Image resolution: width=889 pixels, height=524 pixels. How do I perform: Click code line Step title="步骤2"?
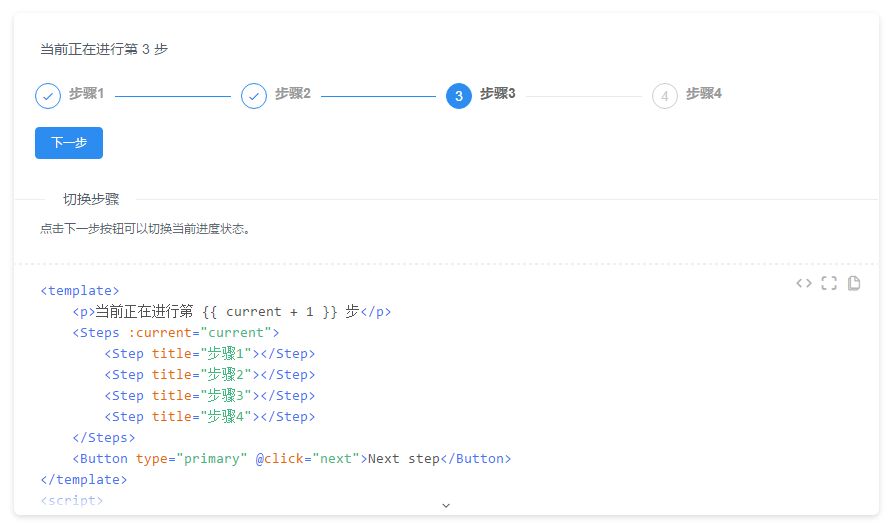[x=210, y=375]
